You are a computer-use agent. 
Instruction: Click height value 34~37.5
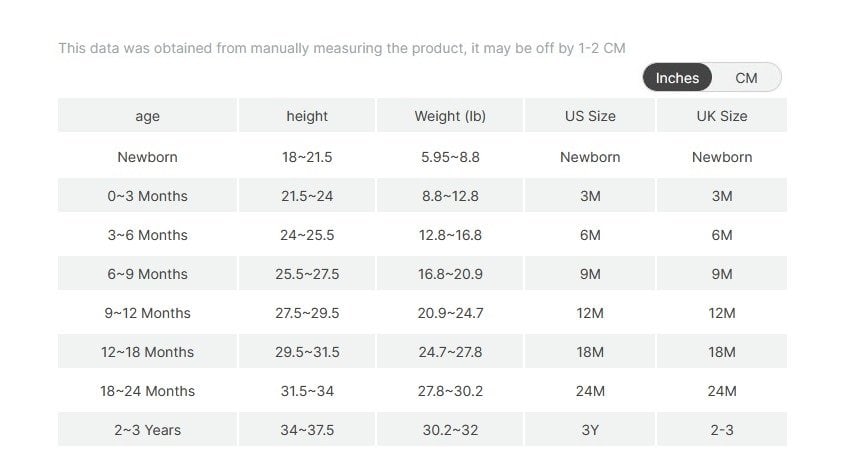(307, 430)
